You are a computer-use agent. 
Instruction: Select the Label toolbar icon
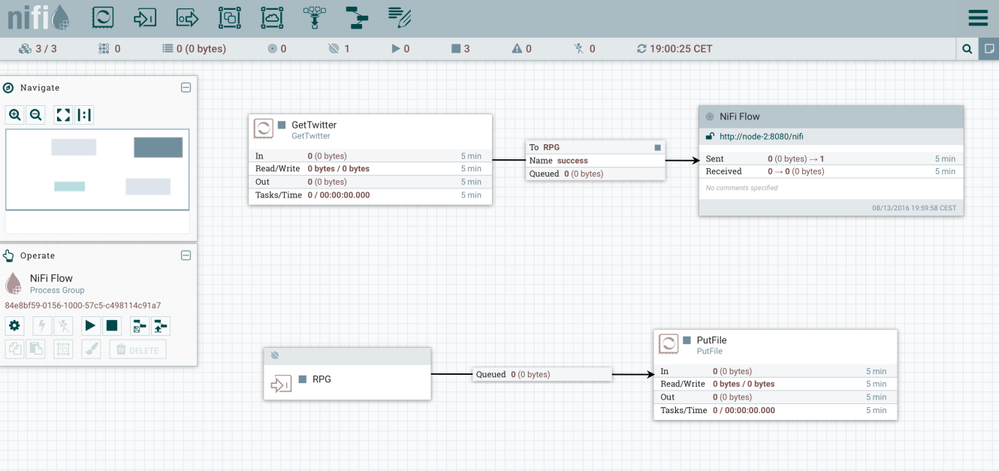click(399, 17)
